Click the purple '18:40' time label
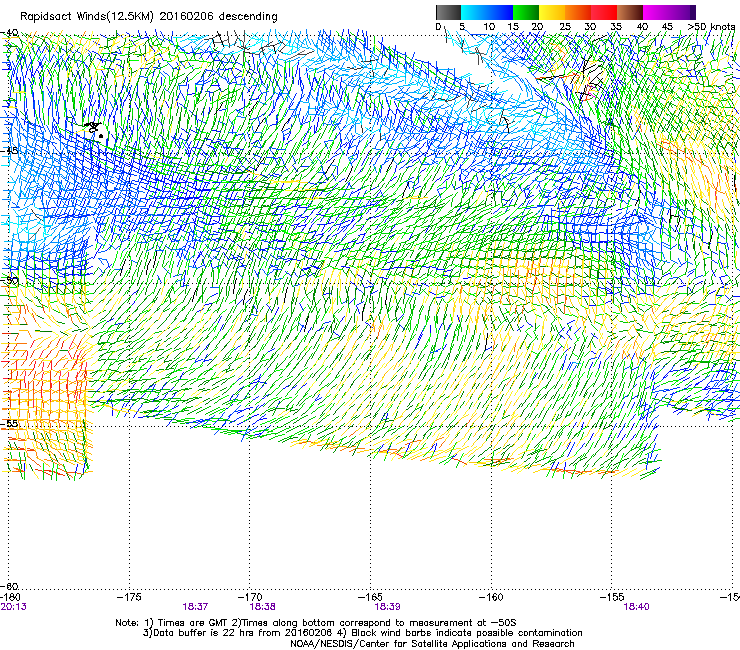The height and width of the screenshot is (650, 740). coord(637,607)
